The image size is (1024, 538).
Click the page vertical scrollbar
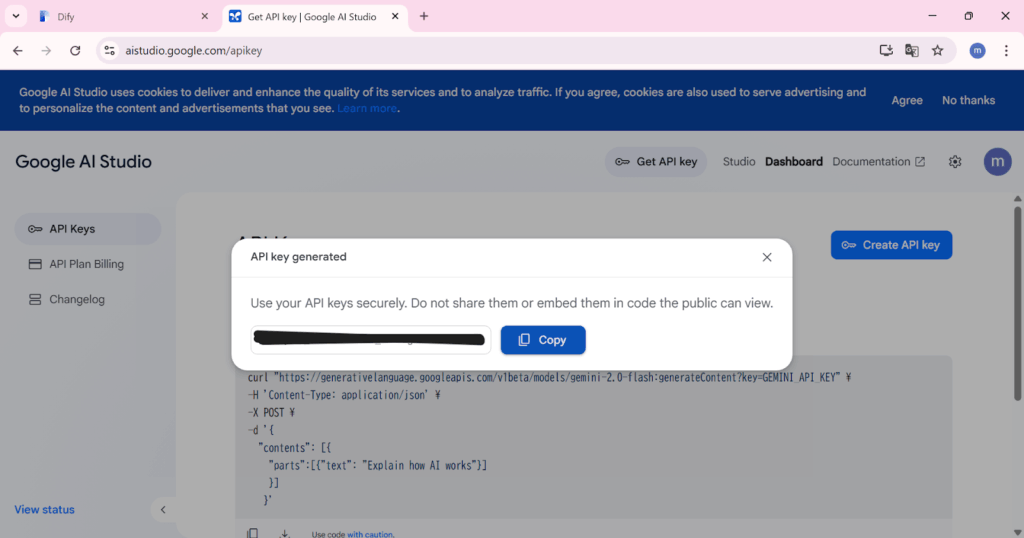[1017, 304]
